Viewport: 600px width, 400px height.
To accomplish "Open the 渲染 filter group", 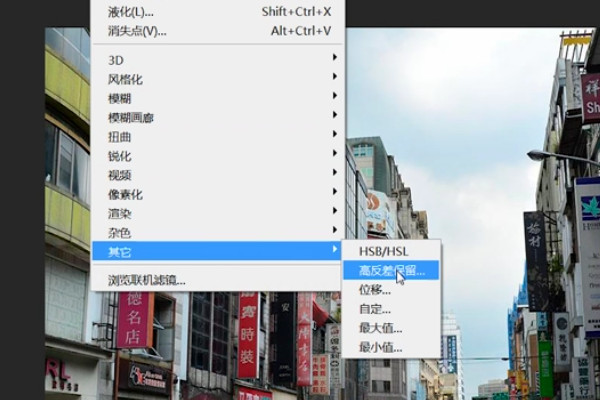I will click(217, 213).
